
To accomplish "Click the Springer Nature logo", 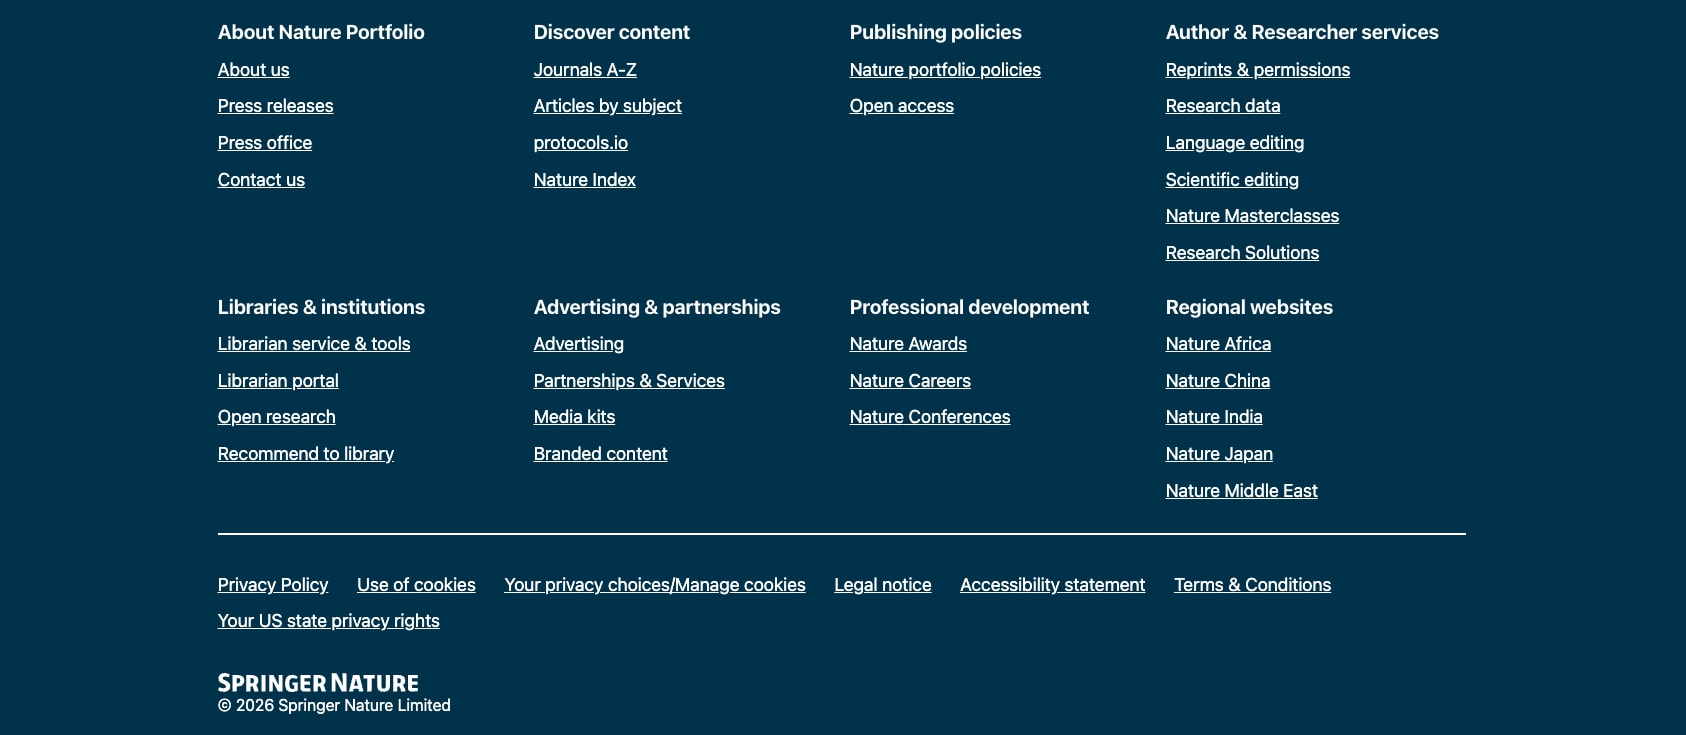I will 318,683.
